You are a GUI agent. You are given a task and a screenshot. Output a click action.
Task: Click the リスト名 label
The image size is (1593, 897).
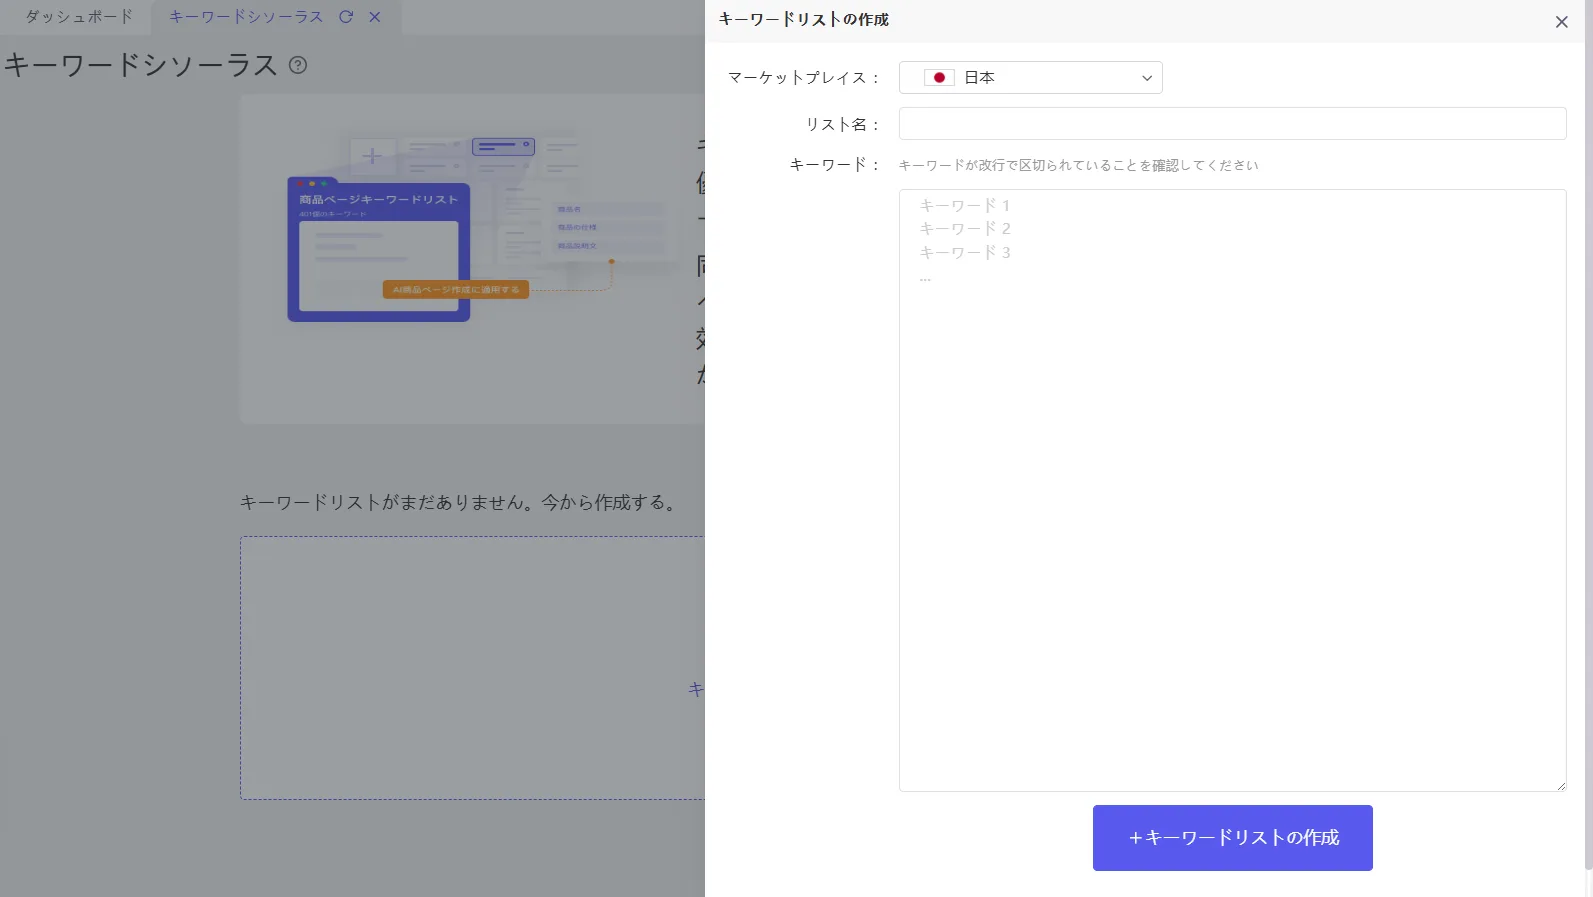coord(842,124)
